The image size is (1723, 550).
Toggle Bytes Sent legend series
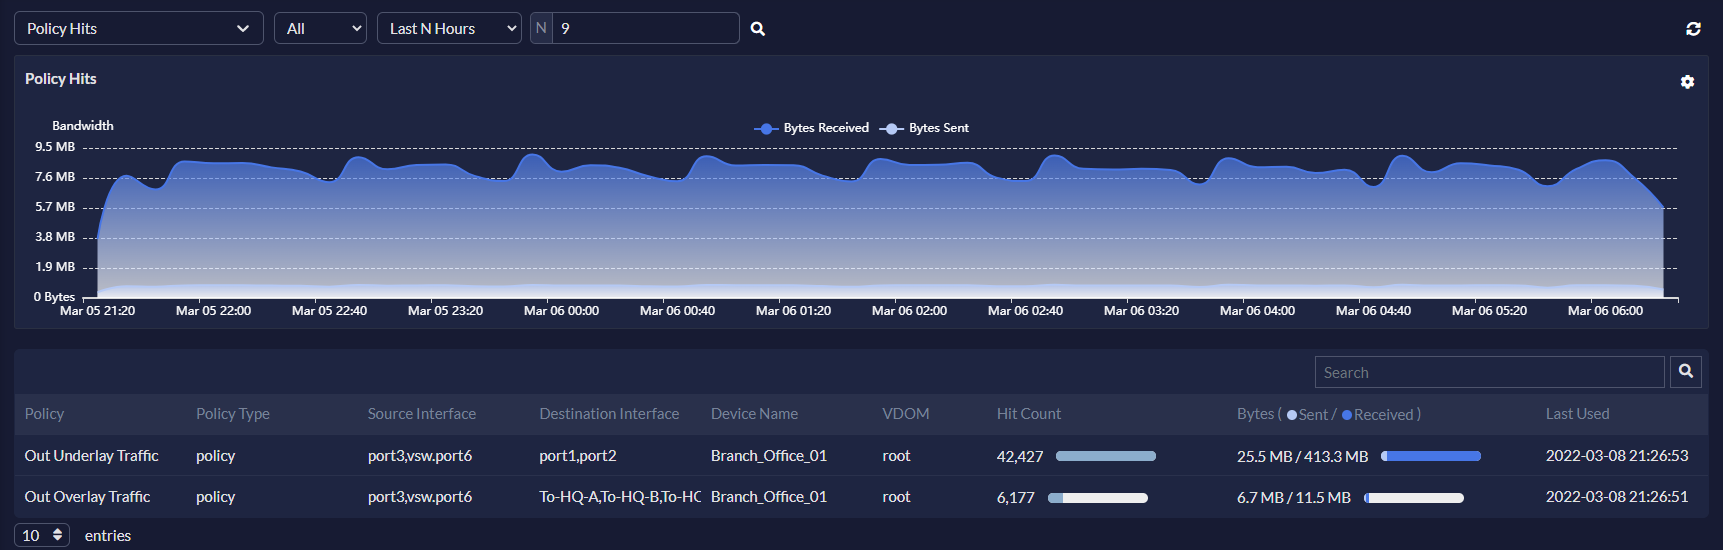(925, 128)
